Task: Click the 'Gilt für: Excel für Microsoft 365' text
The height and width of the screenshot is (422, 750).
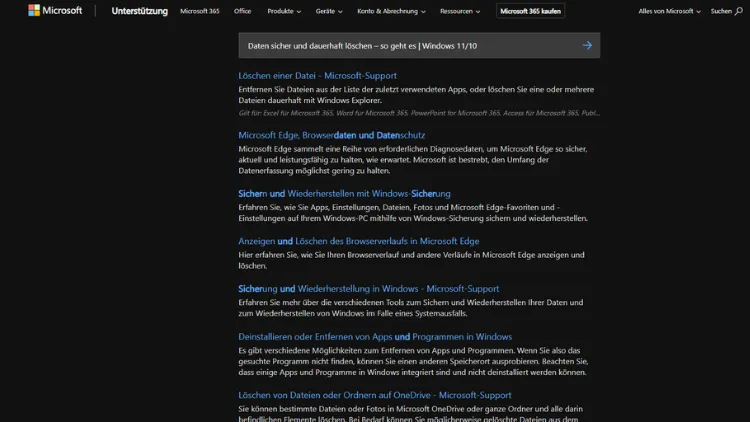Action: click(x=419, y=113)
